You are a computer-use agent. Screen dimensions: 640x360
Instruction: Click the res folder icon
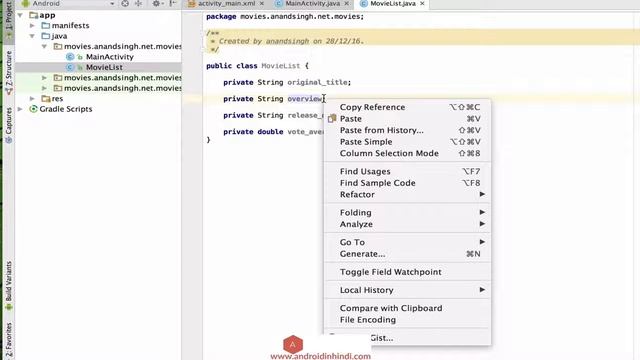click(x=46, y=99)
